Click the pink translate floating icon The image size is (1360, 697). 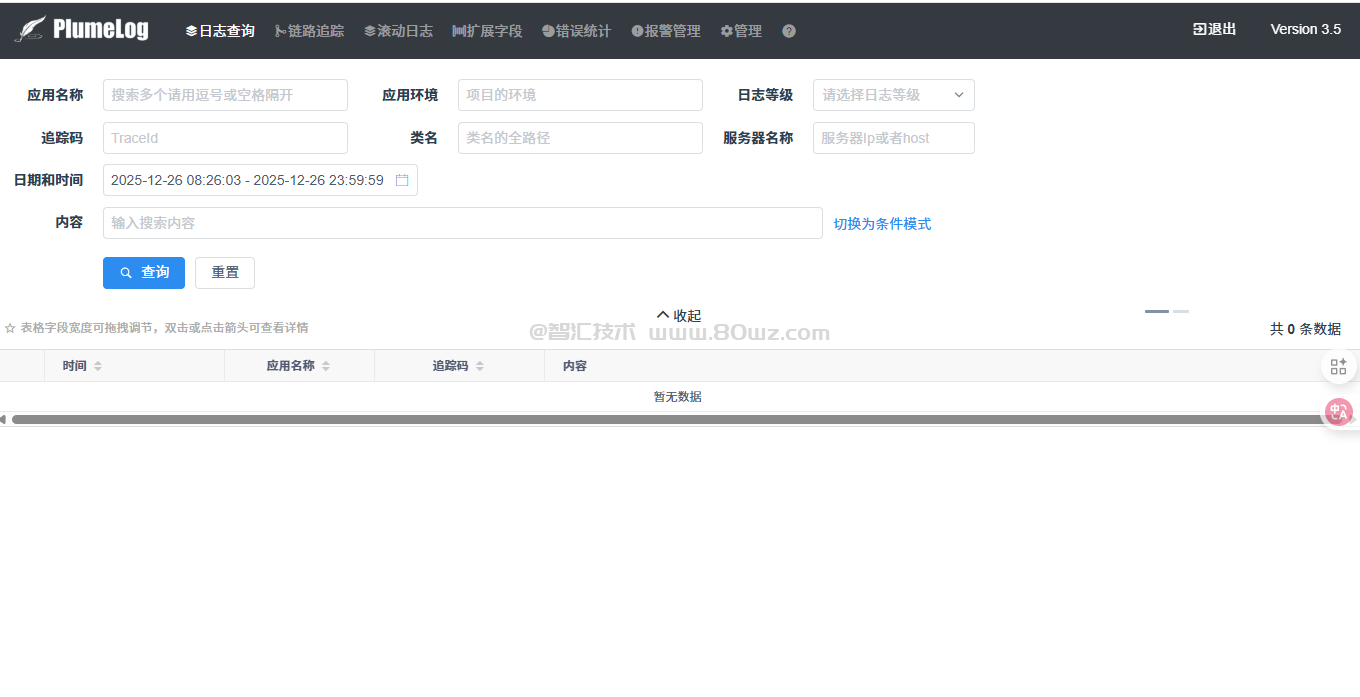pos(1338,411)
